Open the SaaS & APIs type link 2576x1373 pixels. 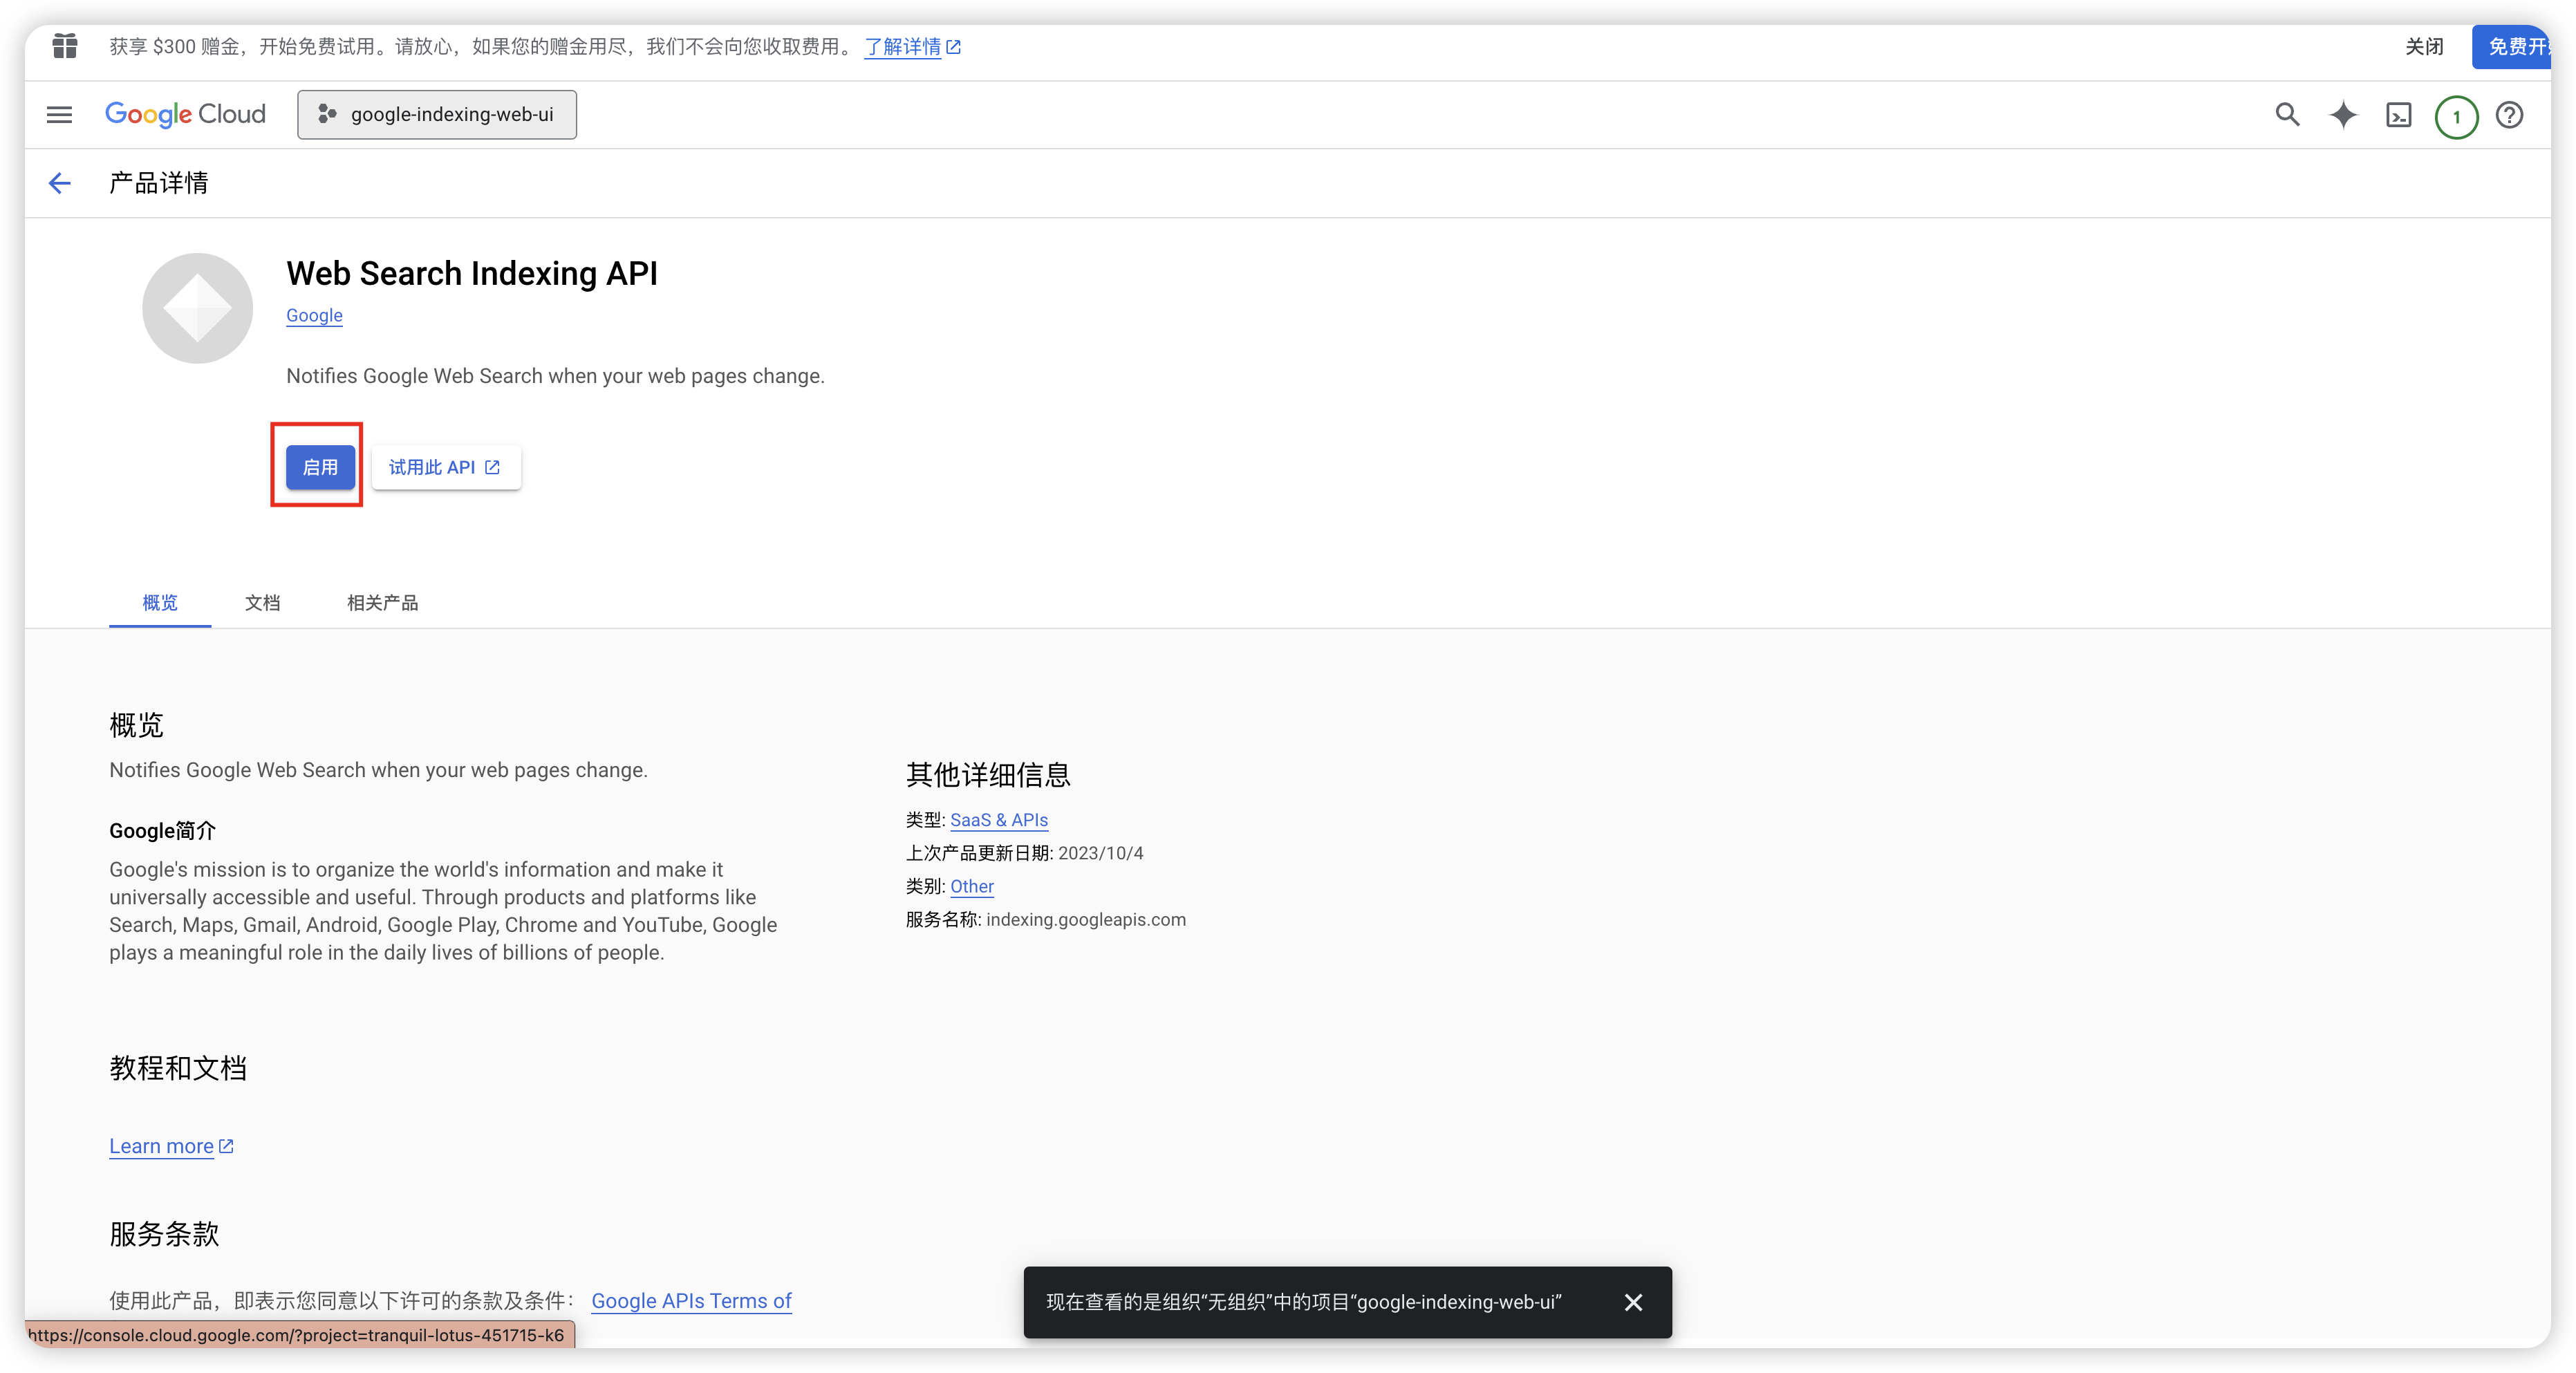click(998, 820)
